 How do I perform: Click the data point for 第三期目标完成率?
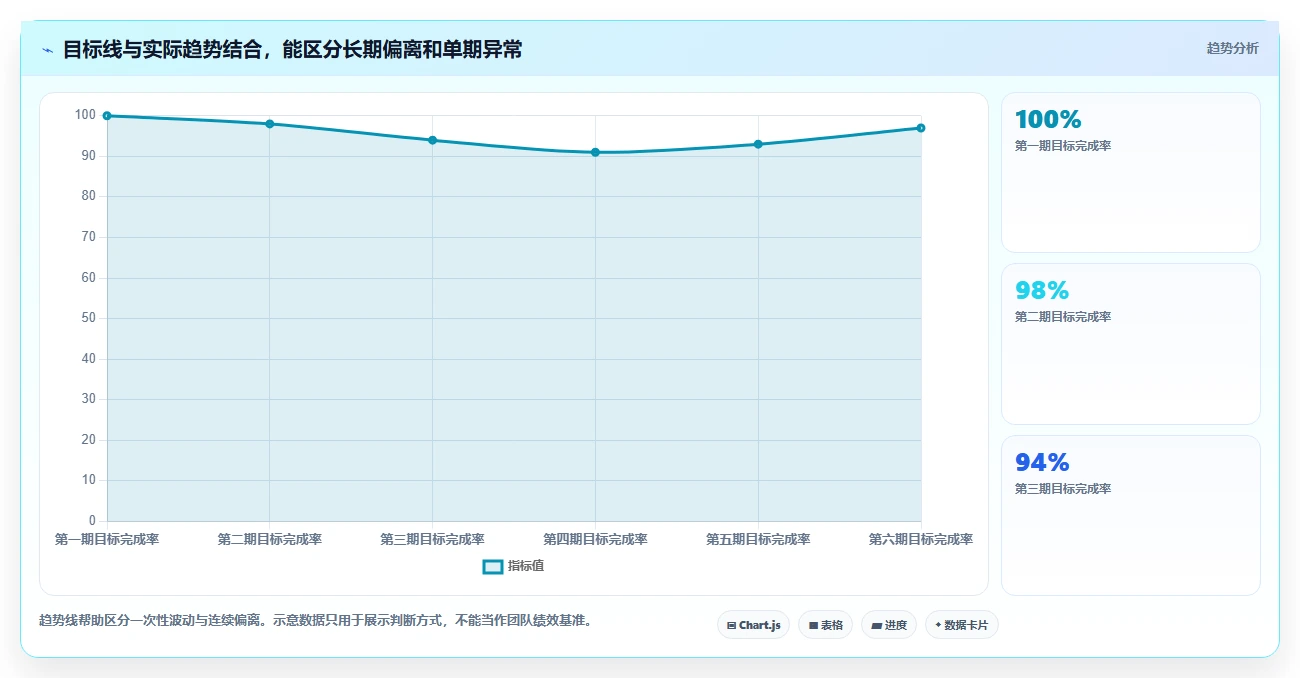(432, 140)
